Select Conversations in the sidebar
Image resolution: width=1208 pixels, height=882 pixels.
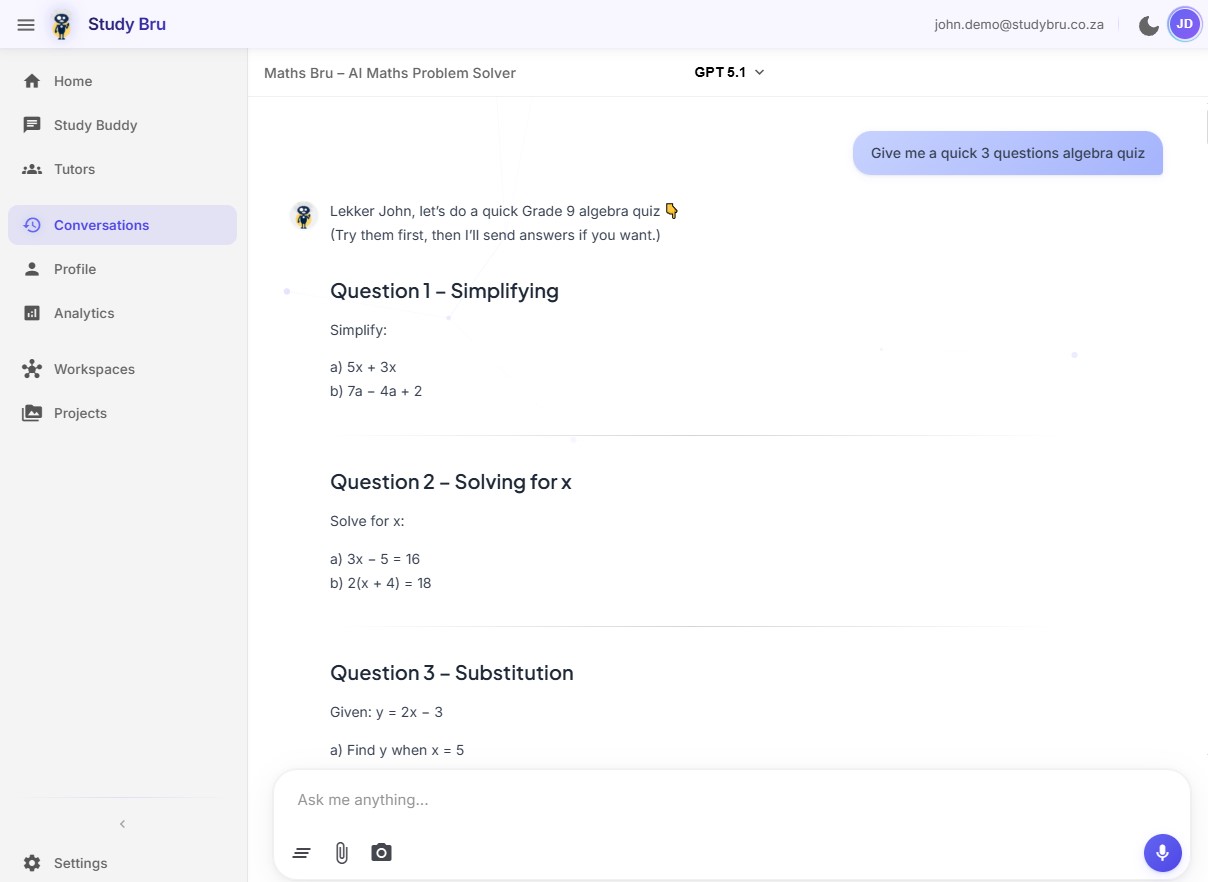click(101, 225)
